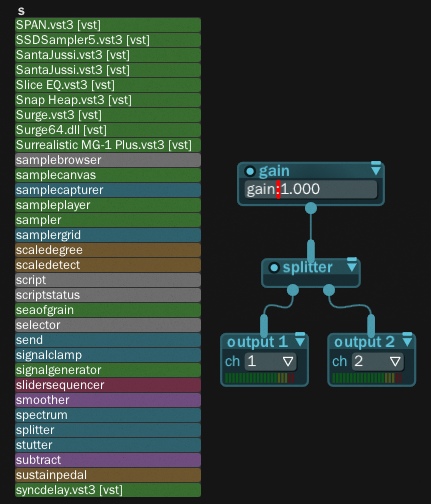Click the splitter right output node
The image size is (431, 504).
pos(329,290)
